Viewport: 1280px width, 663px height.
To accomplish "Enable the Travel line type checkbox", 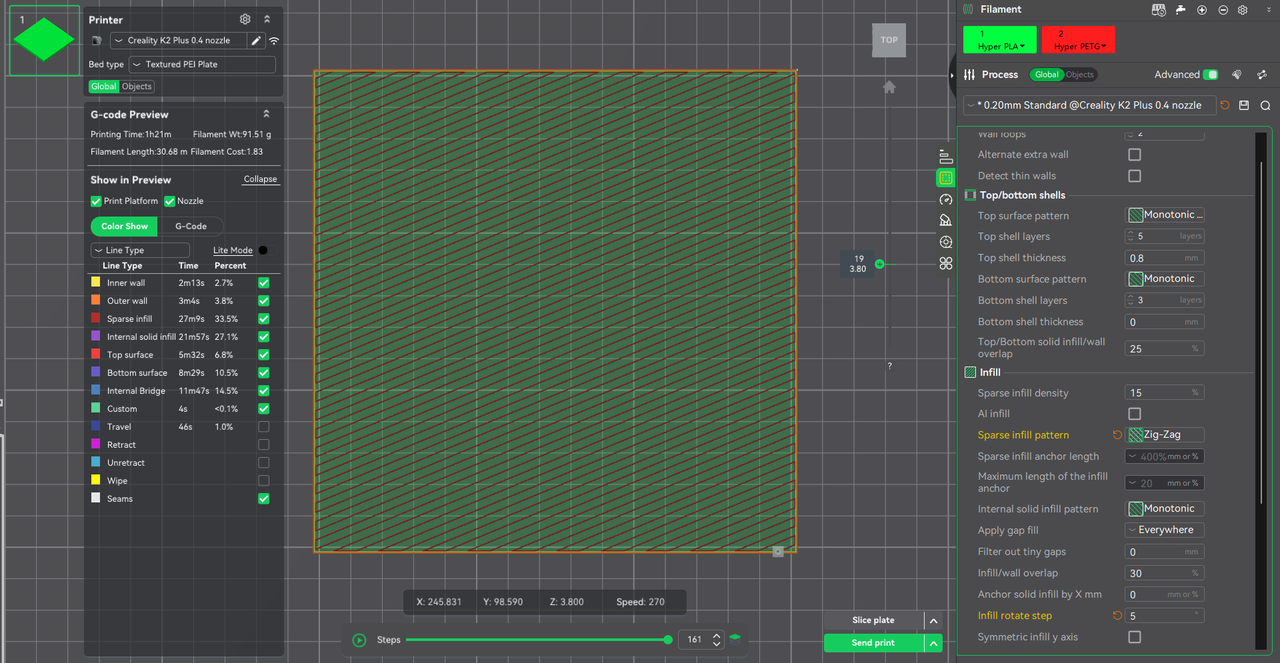I will 263,427.
